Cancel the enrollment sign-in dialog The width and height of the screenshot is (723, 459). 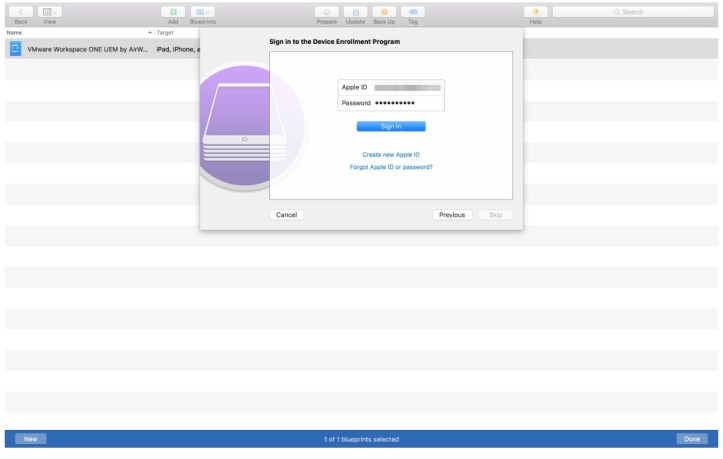click(286, 215)
